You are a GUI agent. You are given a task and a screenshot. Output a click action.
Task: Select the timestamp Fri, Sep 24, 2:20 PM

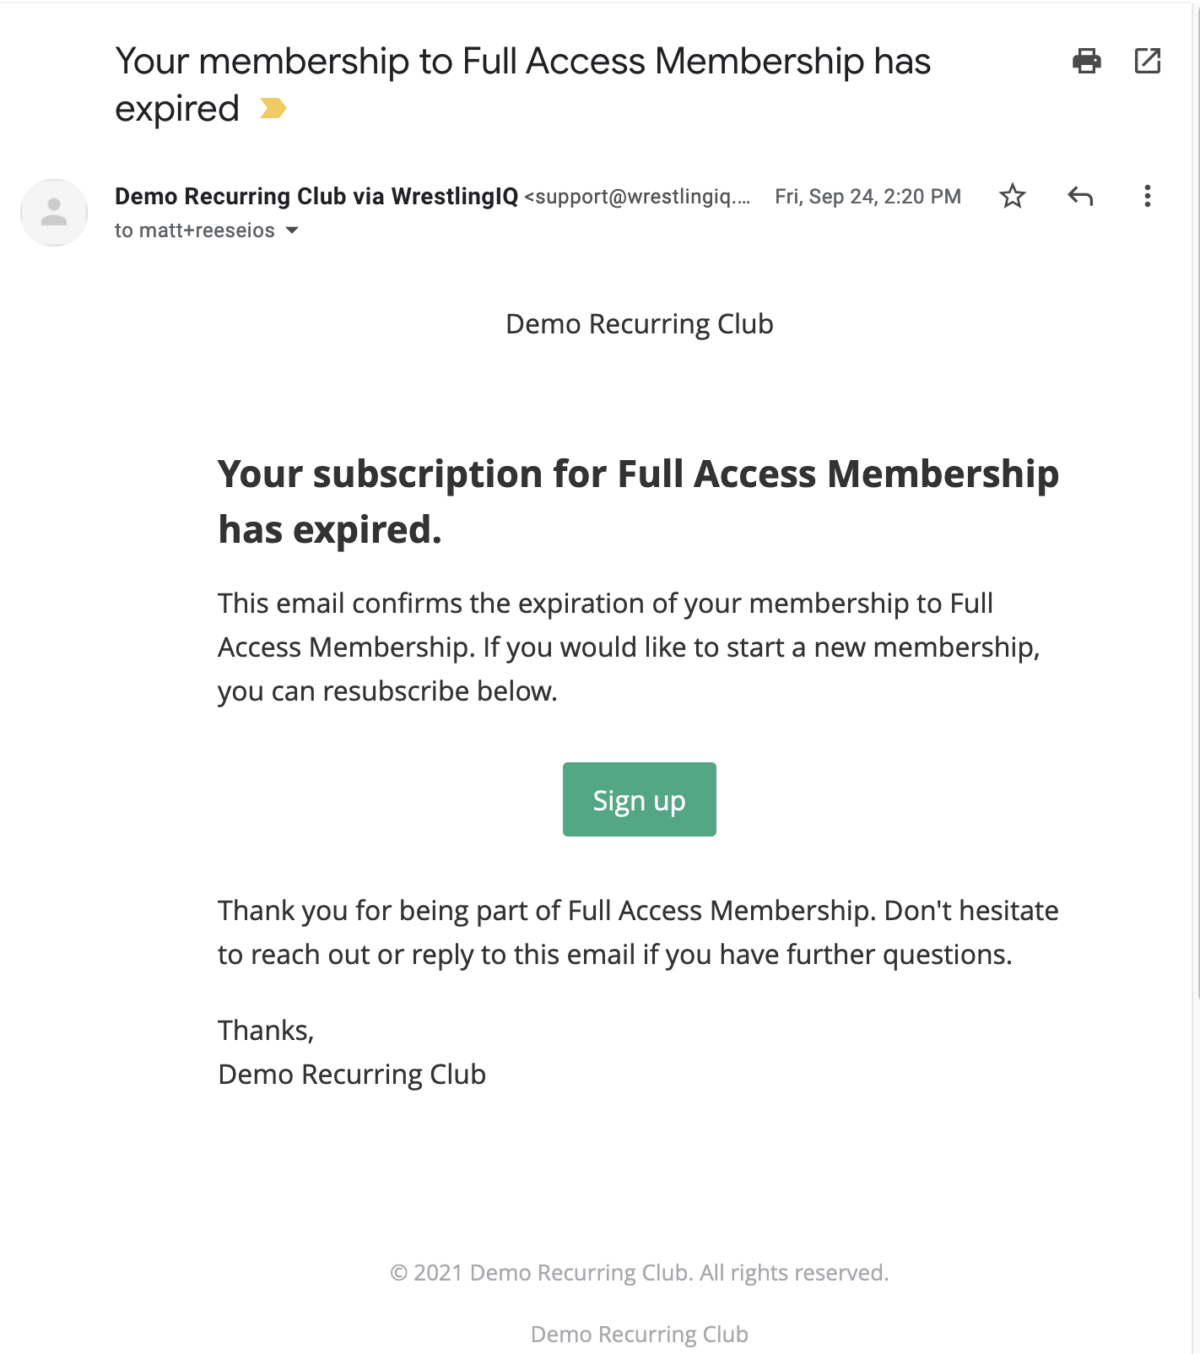pyautogui.click(x=868, y=196)
